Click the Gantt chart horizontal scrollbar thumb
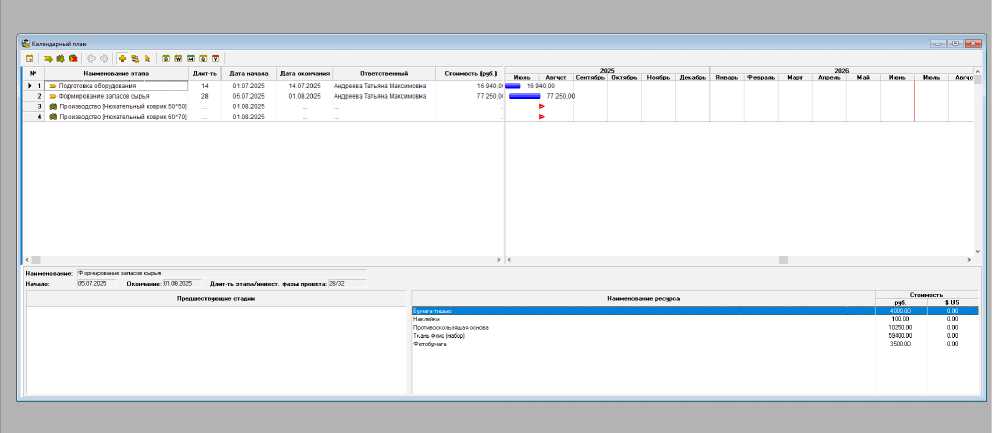The height and width of the screenshot is (433, 993). pyautogui.click(x=783, y=260)
